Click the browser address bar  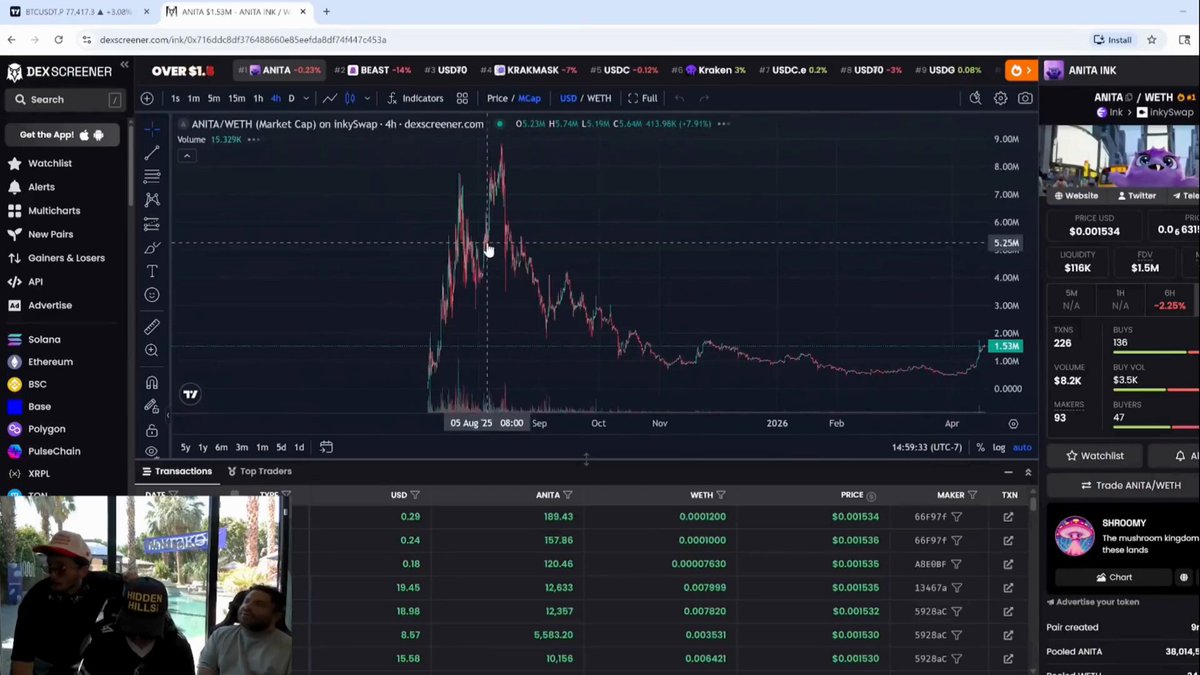point(580,40)
